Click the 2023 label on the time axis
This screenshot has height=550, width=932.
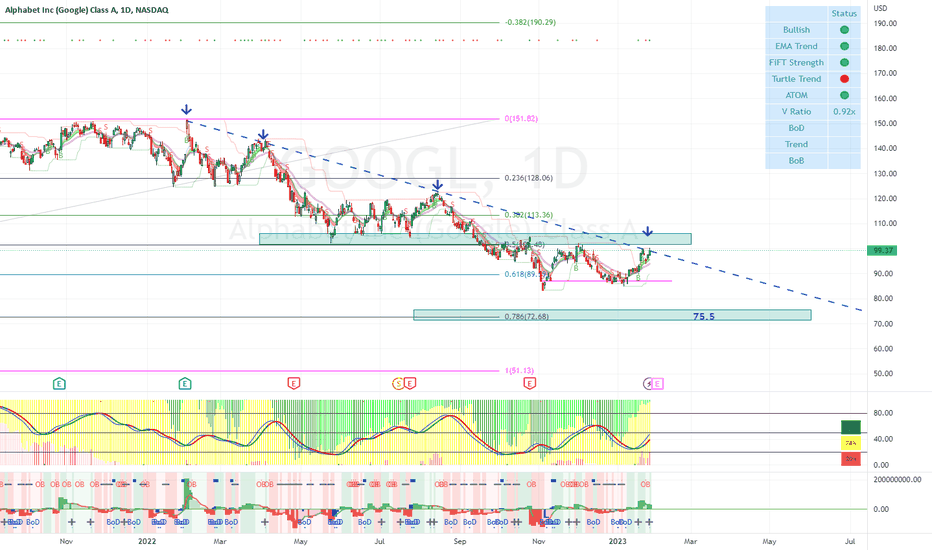pos(618,541)
